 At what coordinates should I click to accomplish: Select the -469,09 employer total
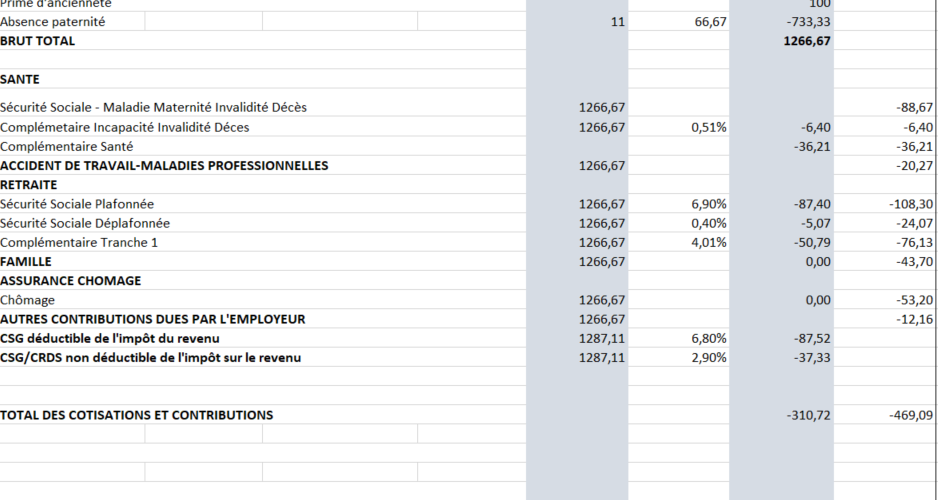click(911, 414)
